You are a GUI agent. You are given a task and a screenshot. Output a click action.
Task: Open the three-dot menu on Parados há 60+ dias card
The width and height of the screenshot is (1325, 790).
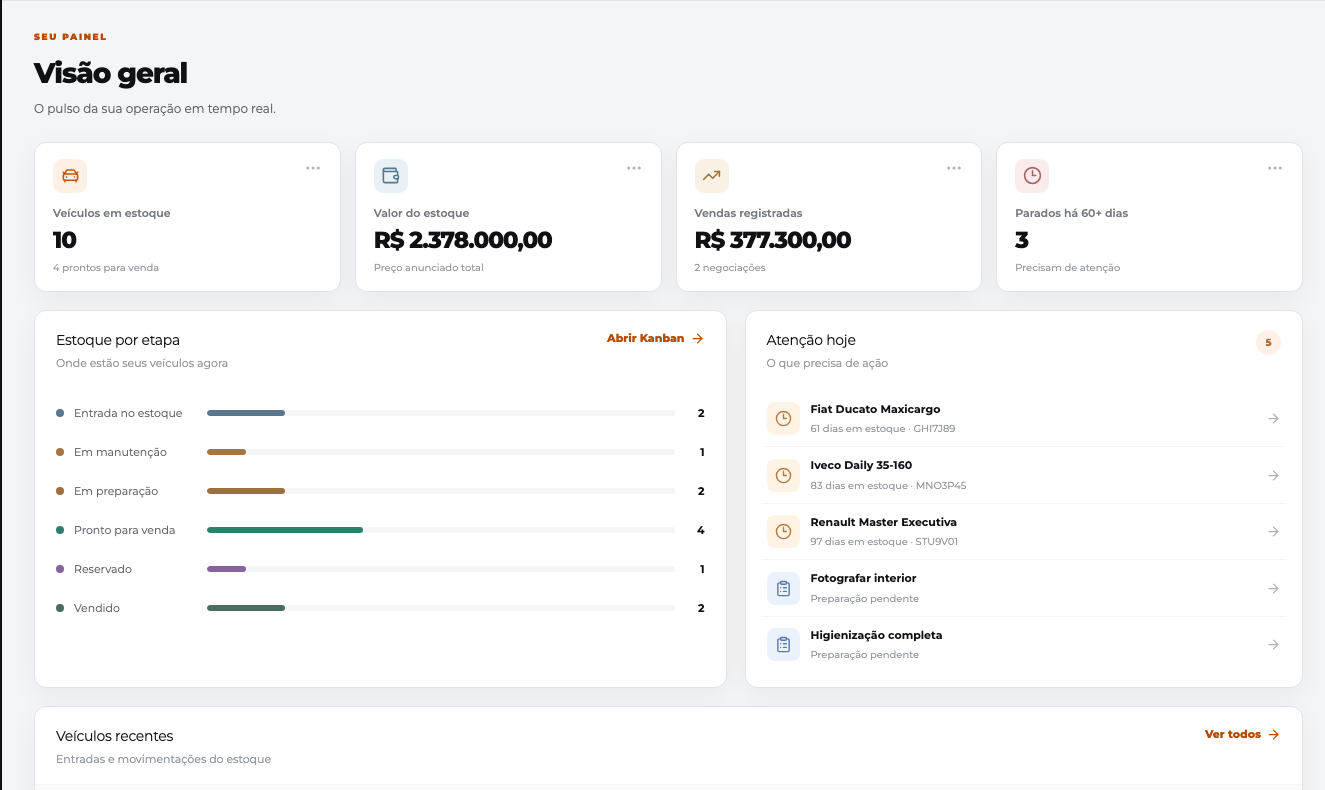click(1275, 168)
